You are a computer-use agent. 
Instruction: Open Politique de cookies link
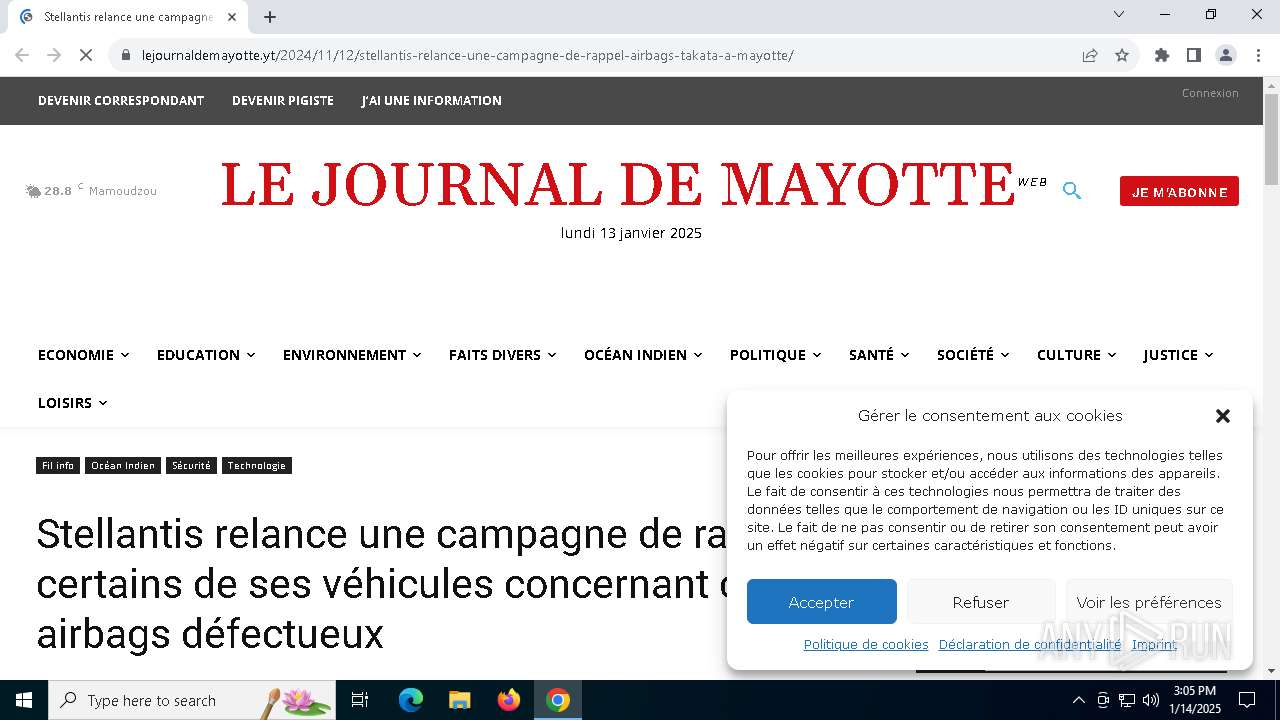[866, 645]
